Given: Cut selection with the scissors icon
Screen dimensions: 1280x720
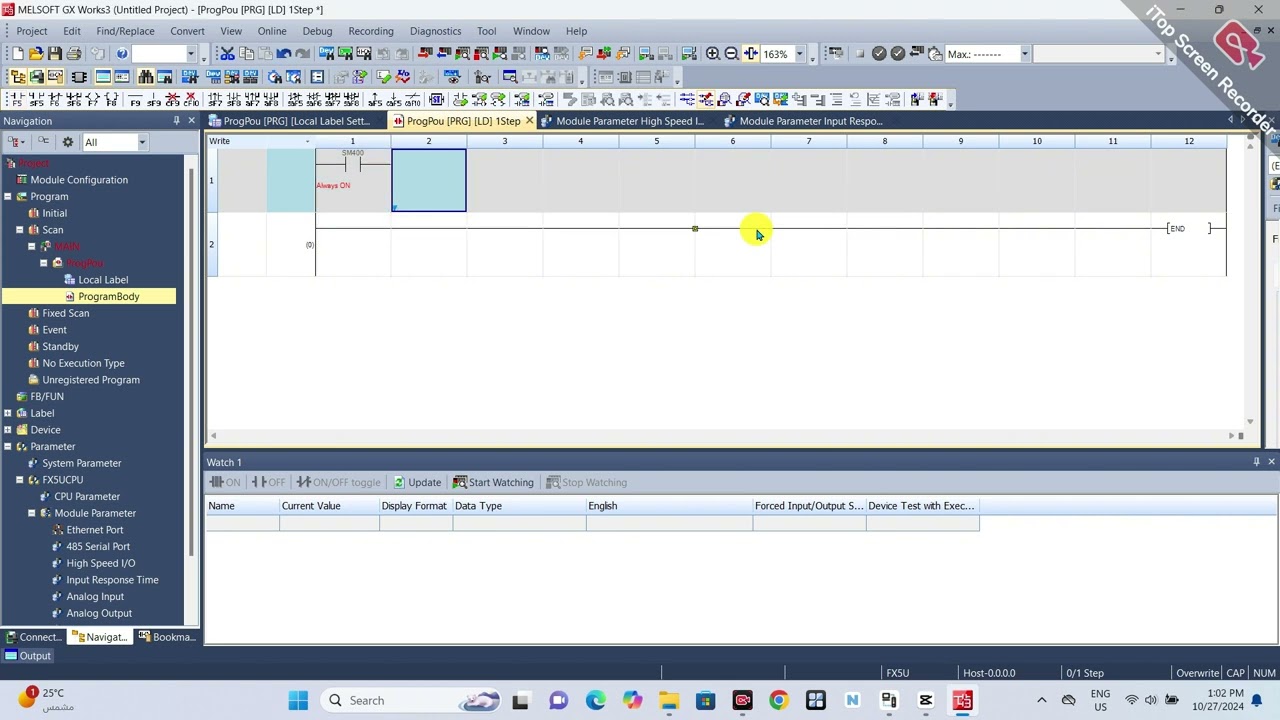Looking at the screenshot, I should [x=227, y=54].
